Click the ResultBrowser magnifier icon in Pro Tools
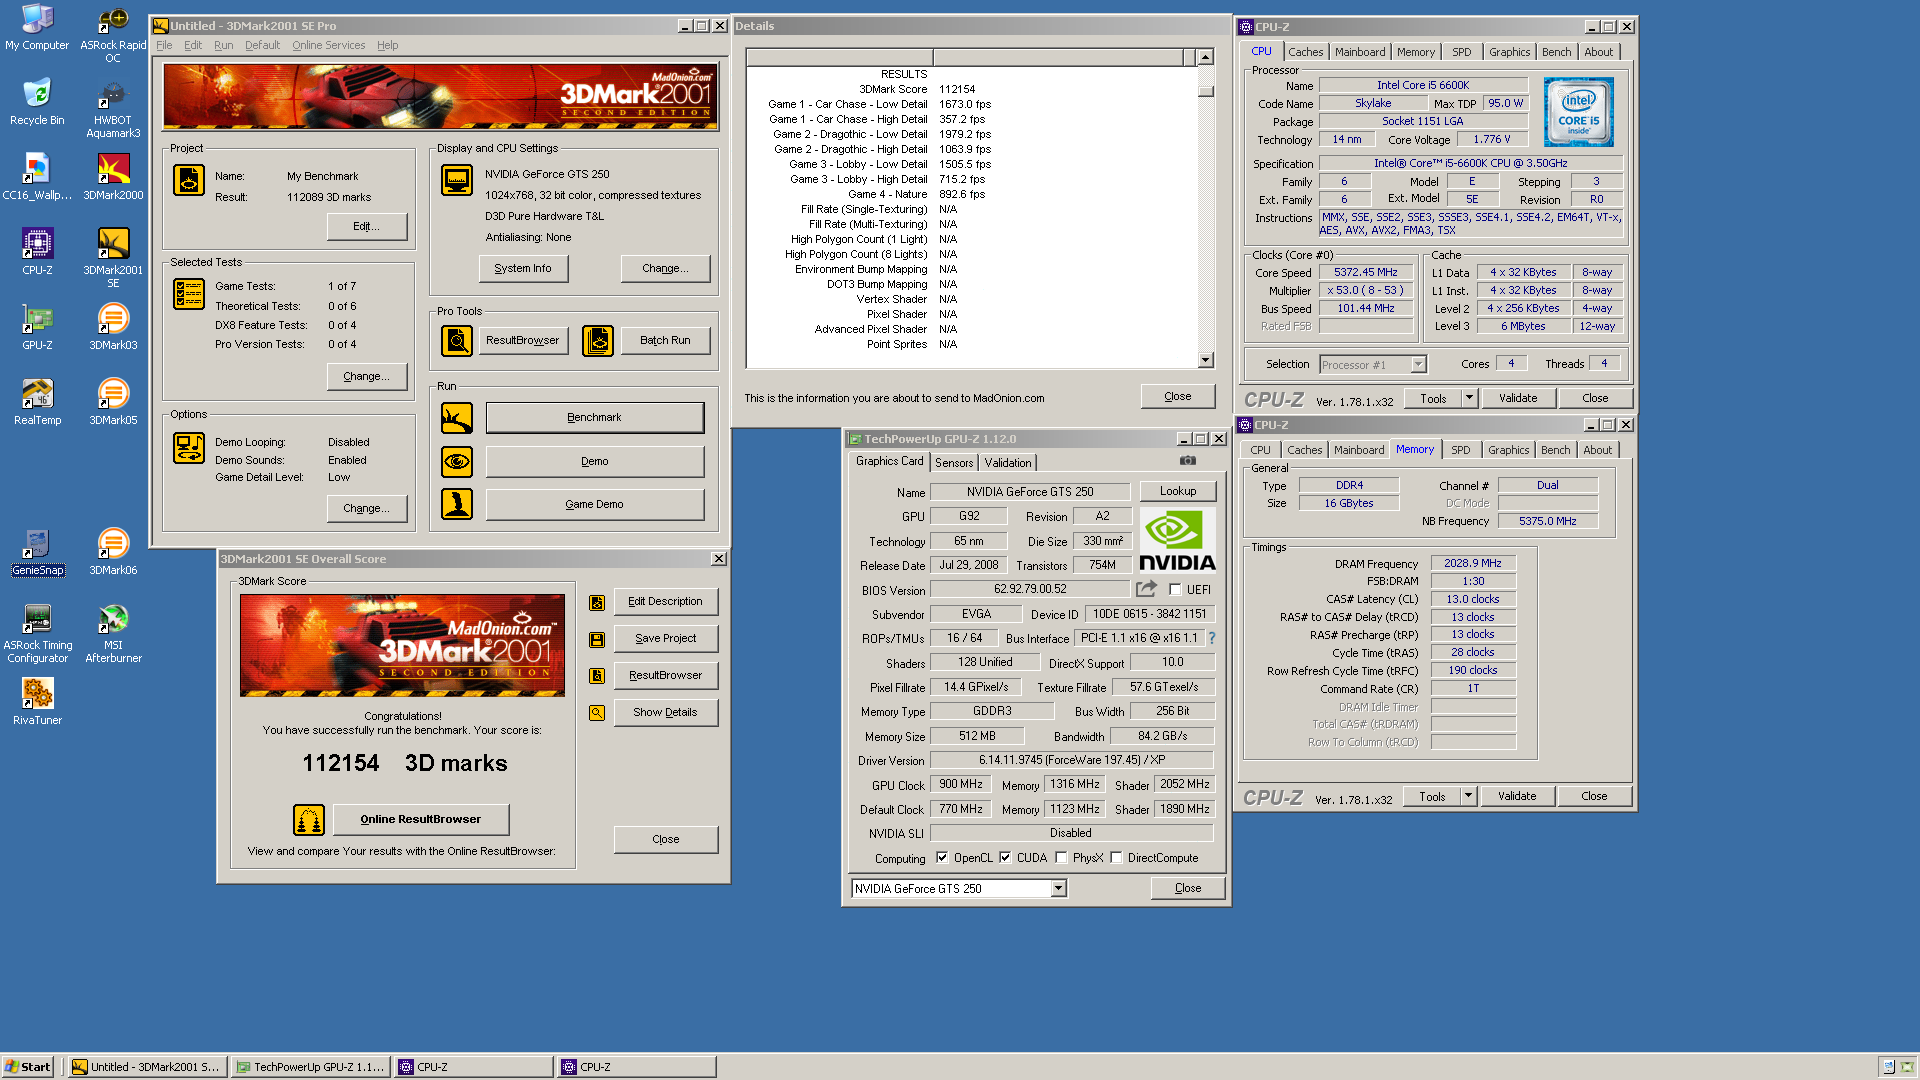The height and width of the screenshot is (1080, 1920). [x=457, y=341]
